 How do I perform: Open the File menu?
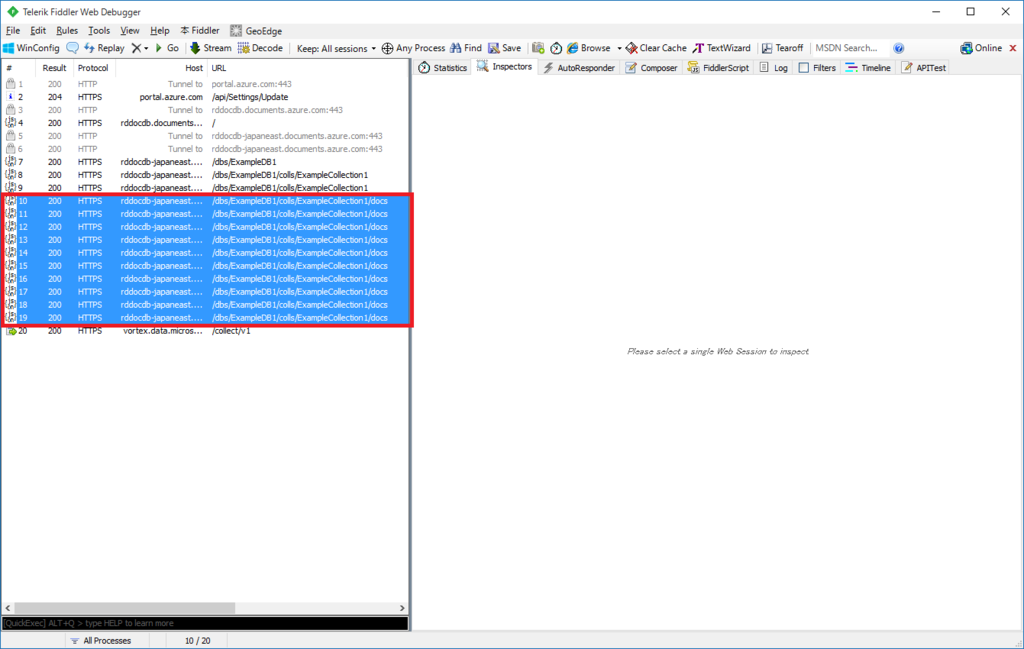coord(13,31)
